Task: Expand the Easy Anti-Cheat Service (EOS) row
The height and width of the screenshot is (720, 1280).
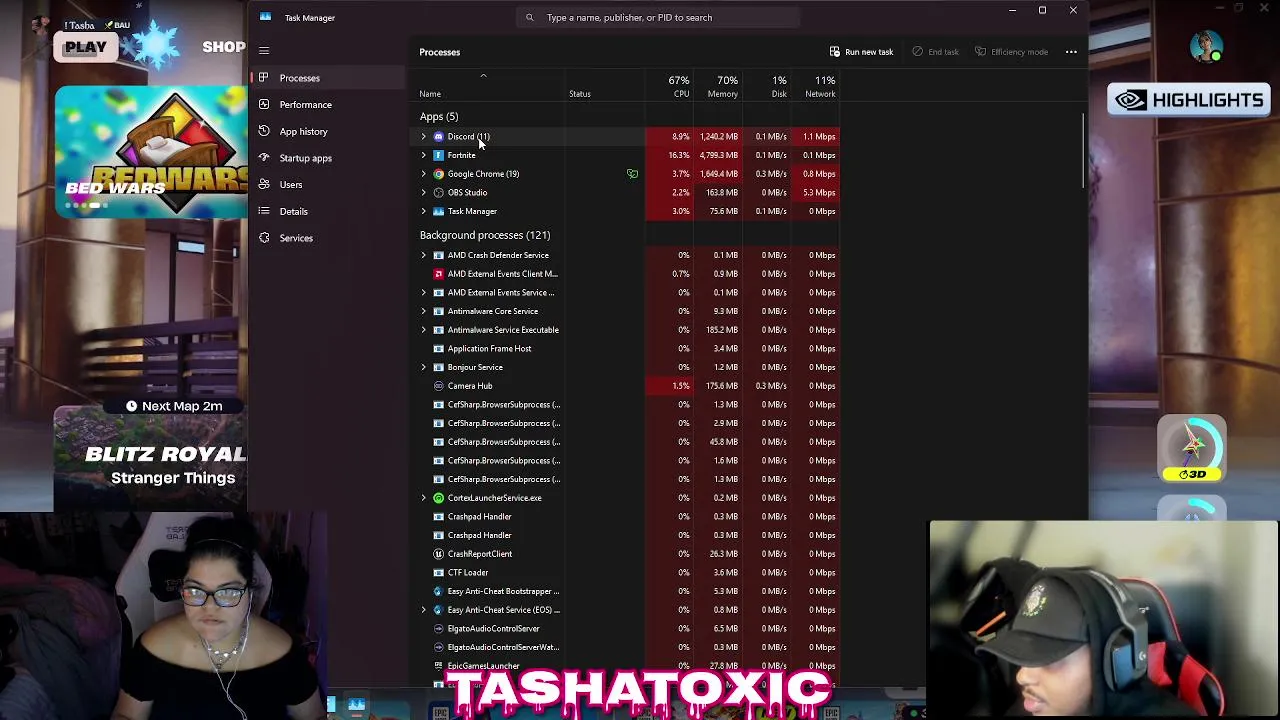Action: 423,610
